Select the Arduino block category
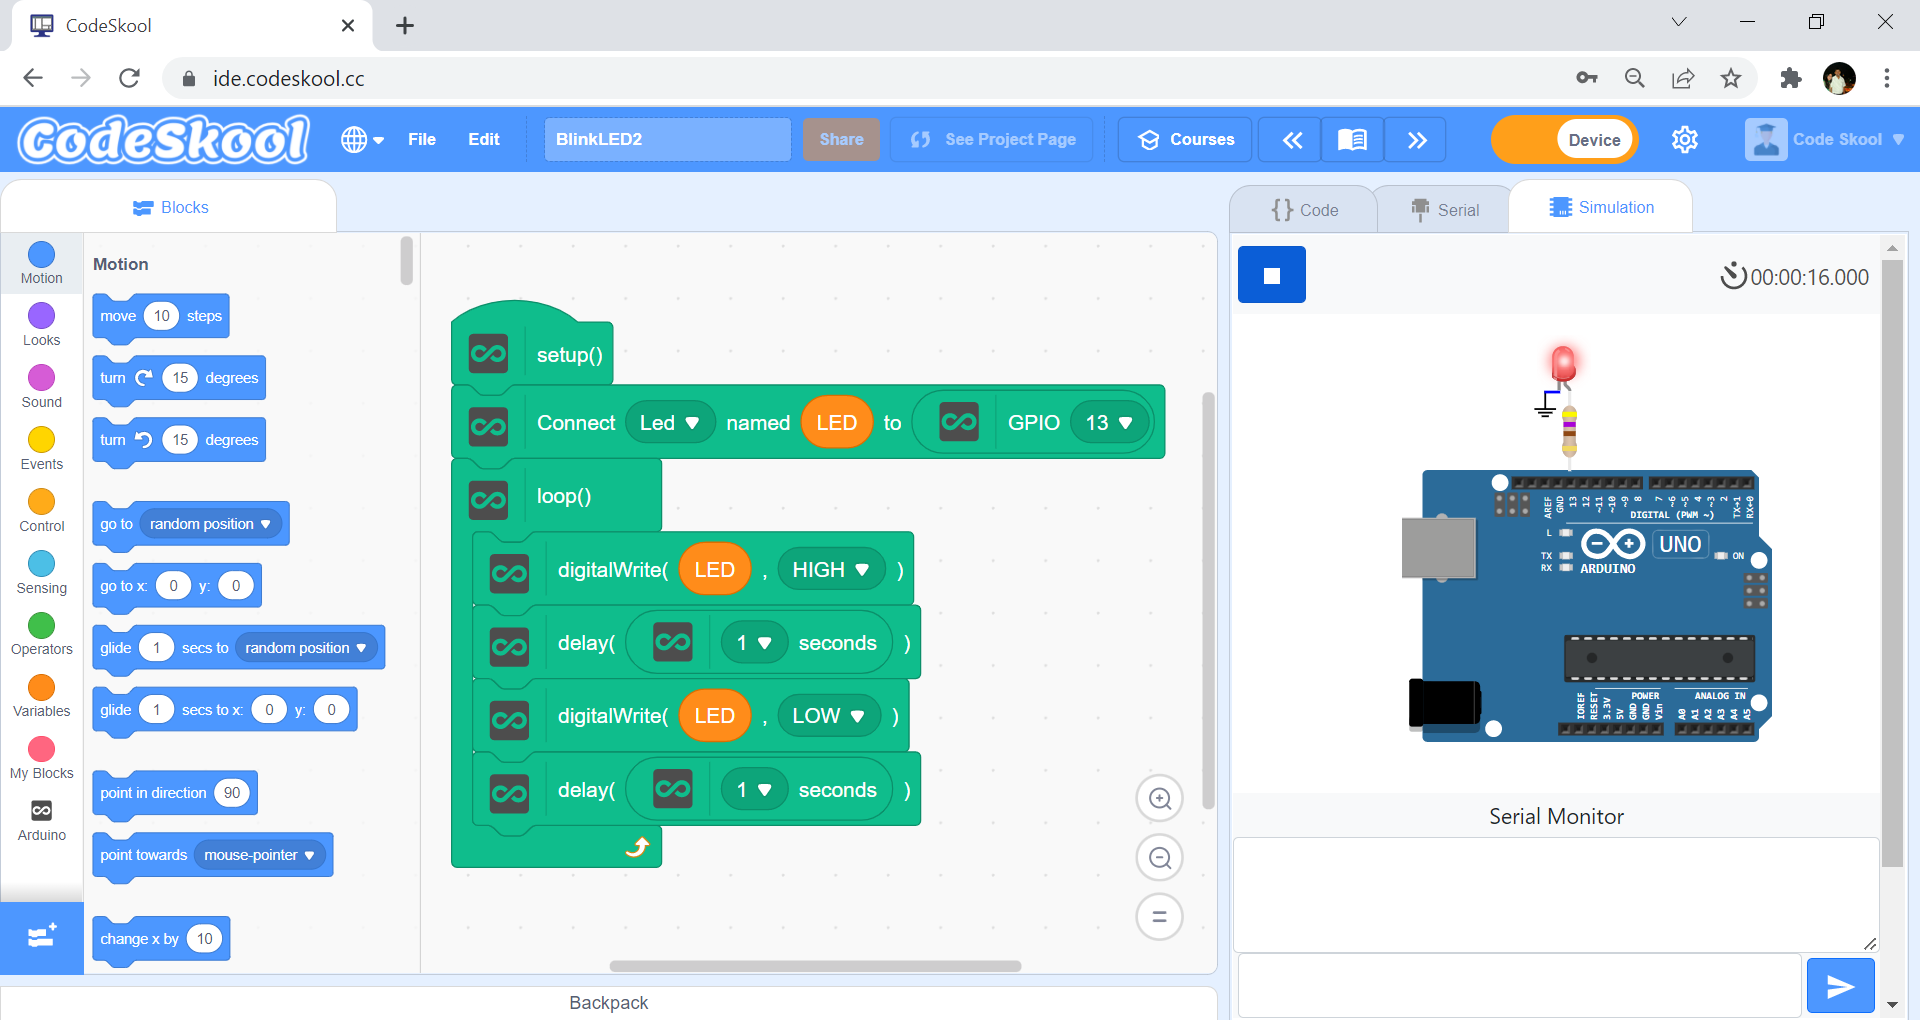Image resolution: width=1920 pixels, height=1020 pixels. click(x=41, y=820)
